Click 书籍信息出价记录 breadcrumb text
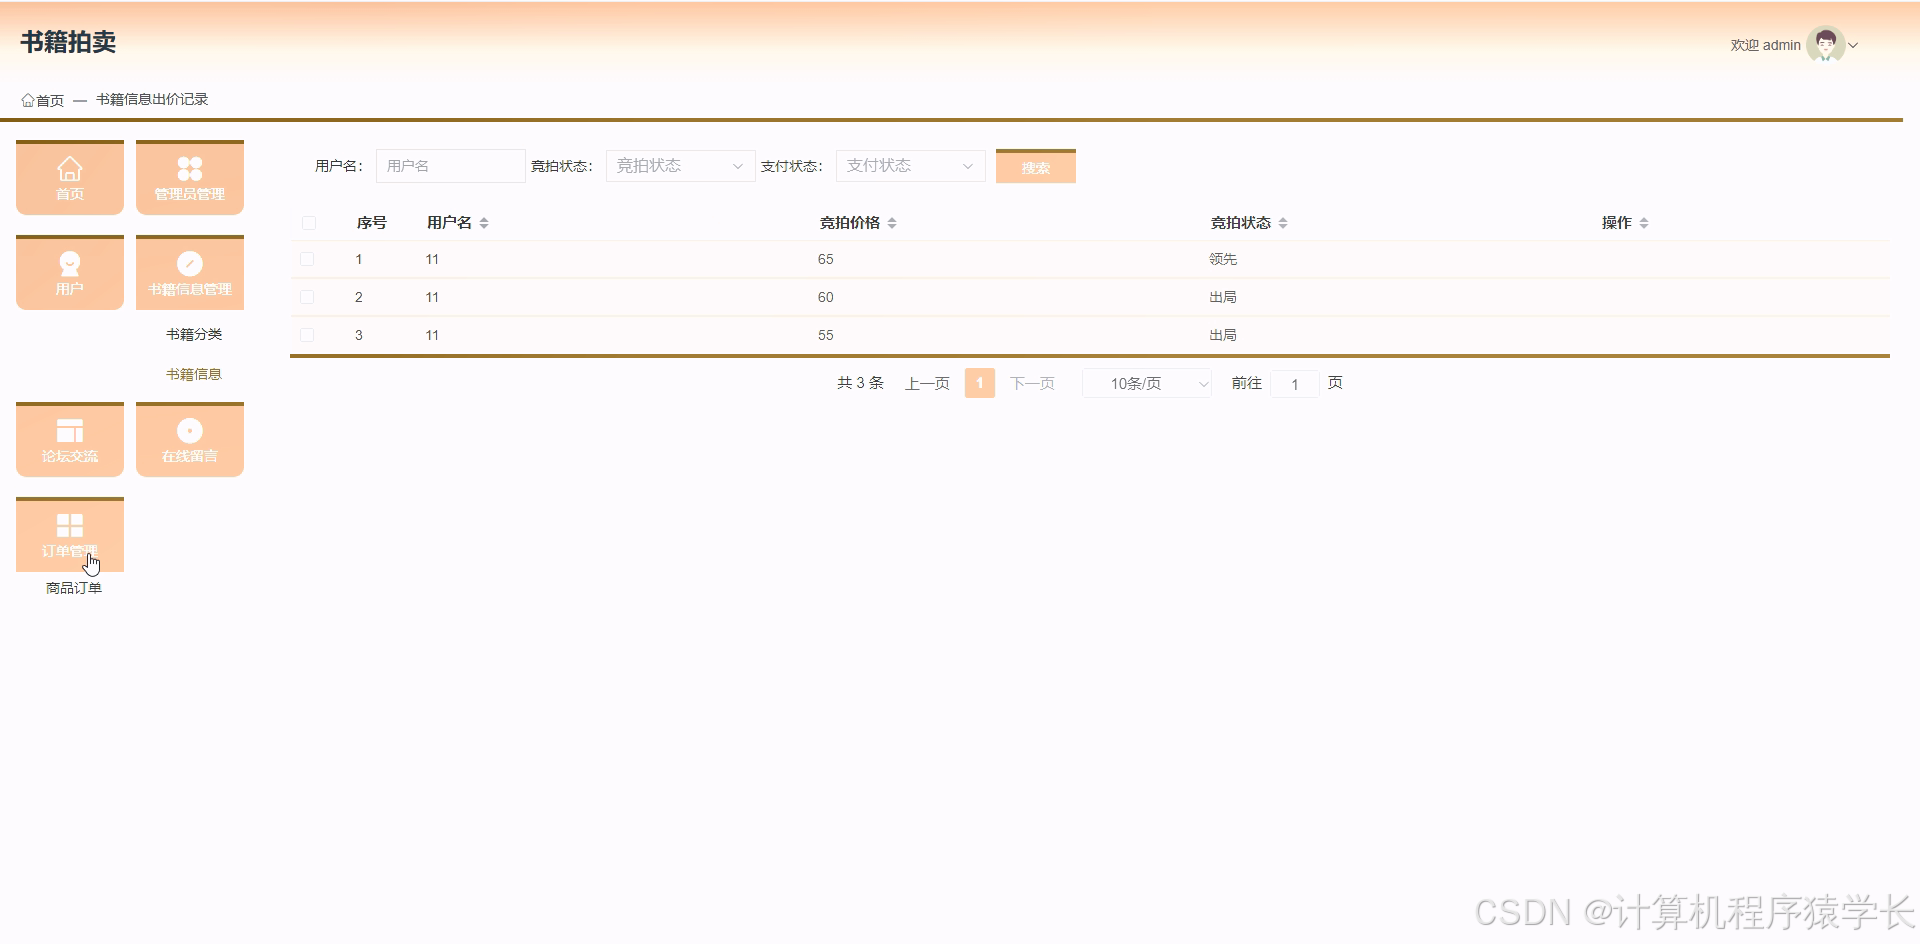 [x=152, y=99]
